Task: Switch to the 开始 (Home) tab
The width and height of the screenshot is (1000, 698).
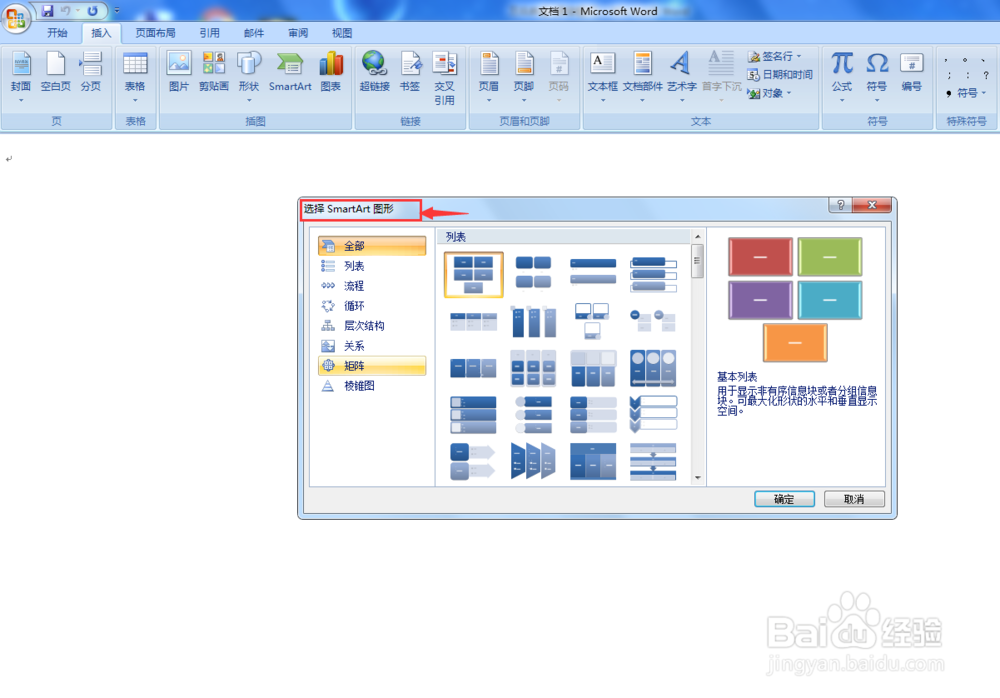Action: coord(57,33)
